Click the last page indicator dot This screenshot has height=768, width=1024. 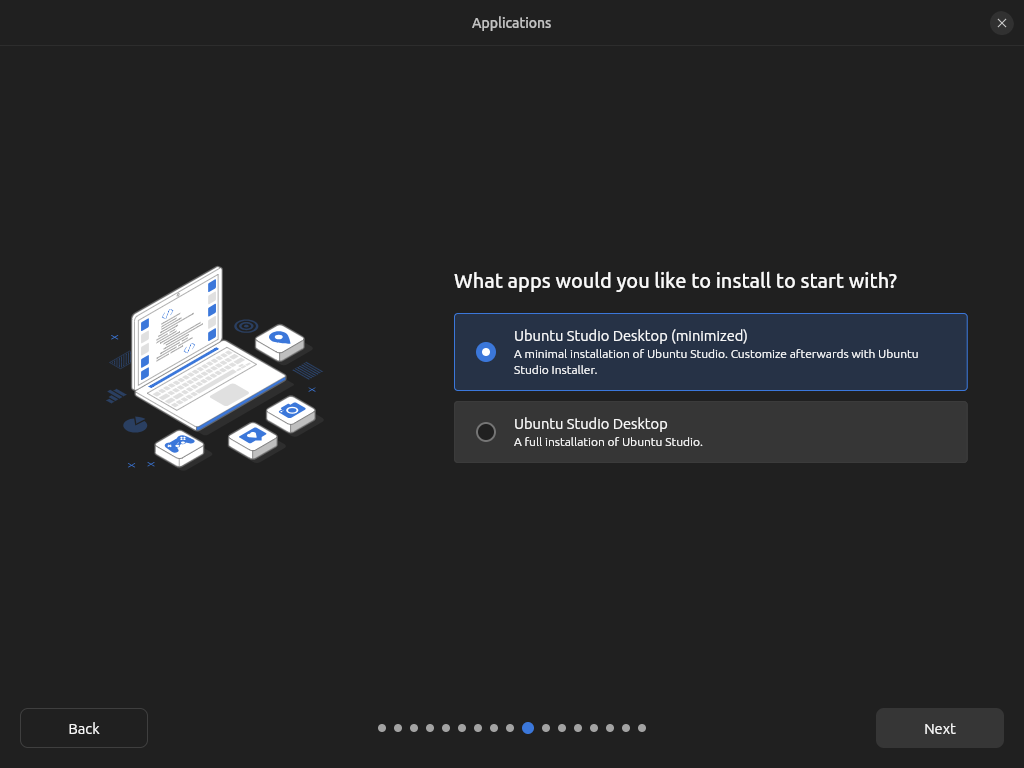642,728
